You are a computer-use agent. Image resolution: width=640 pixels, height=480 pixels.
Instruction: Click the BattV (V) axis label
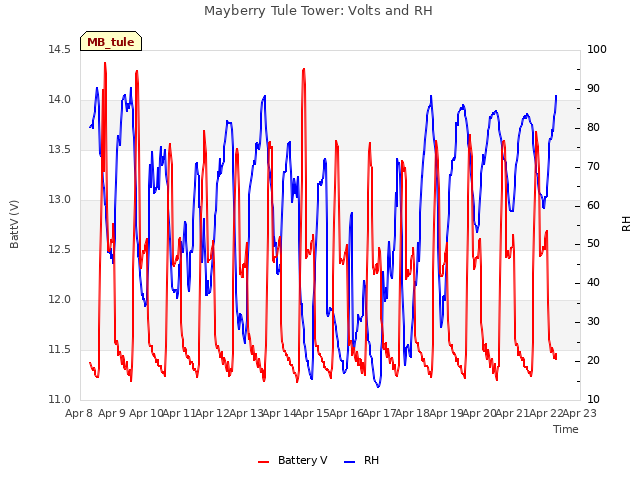pos(14,224)
